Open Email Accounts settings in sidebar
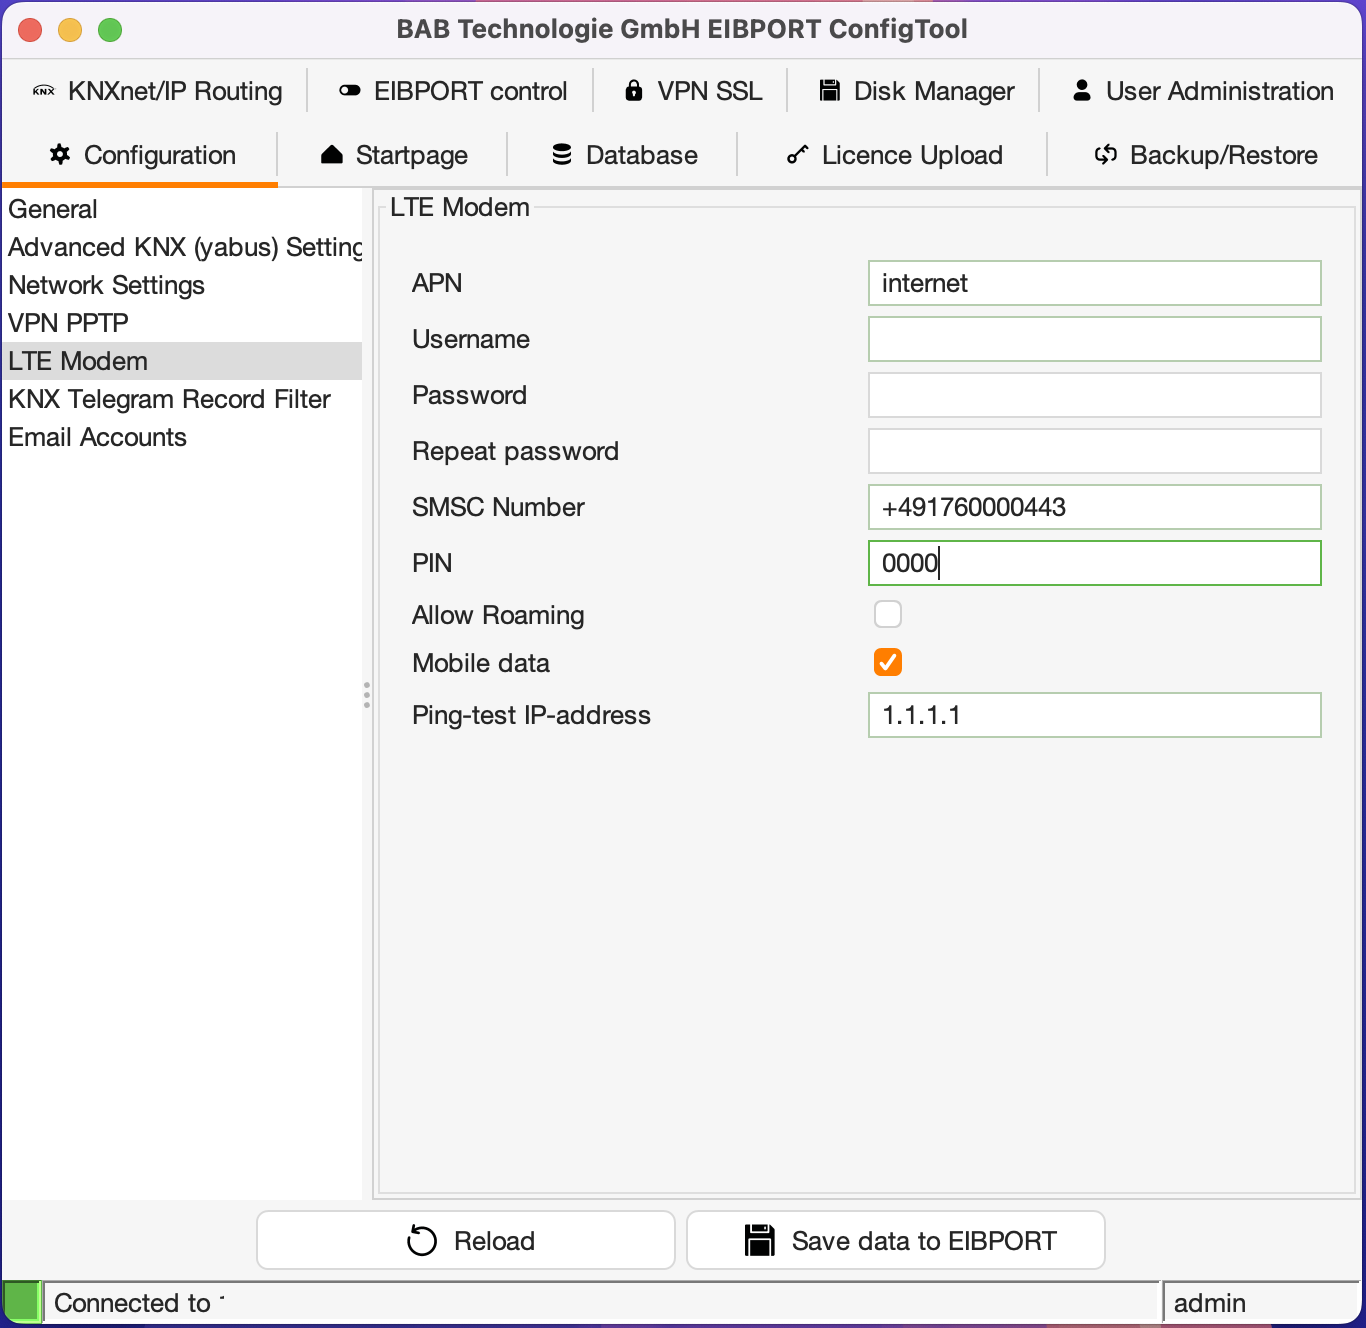Image resolution: width=1366 pixels, height=1328 pixels. (x=98, y=437)
